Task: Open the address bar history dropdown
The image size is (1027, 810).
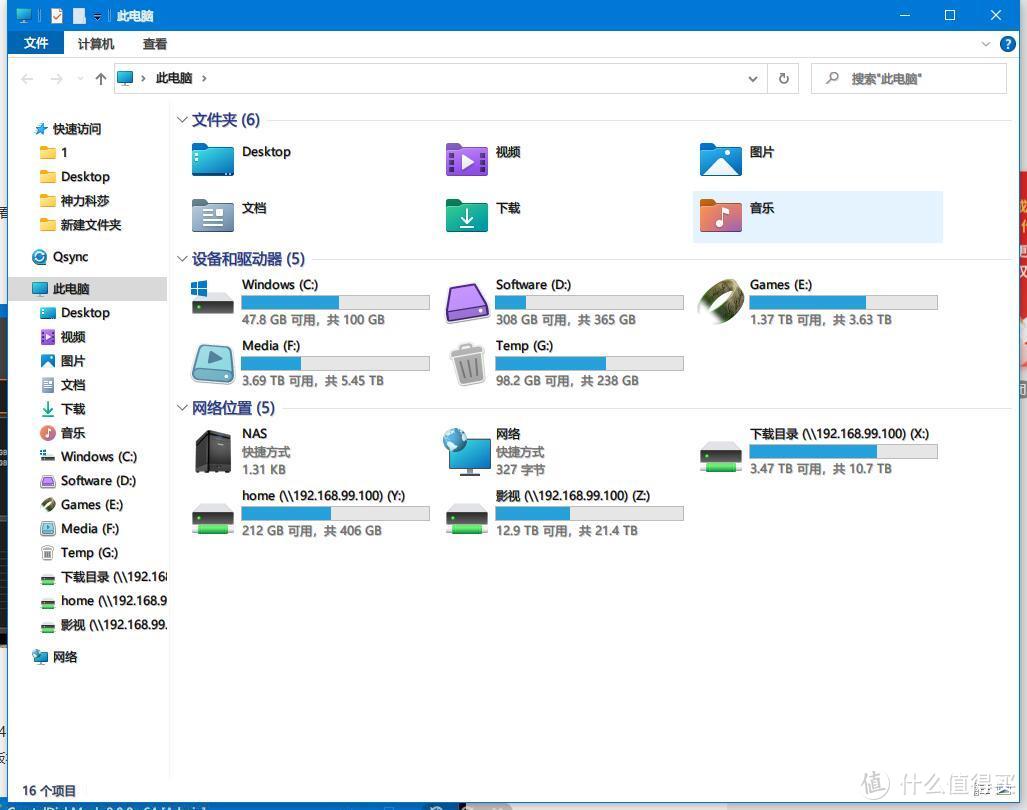Action: tap(753, 79)
